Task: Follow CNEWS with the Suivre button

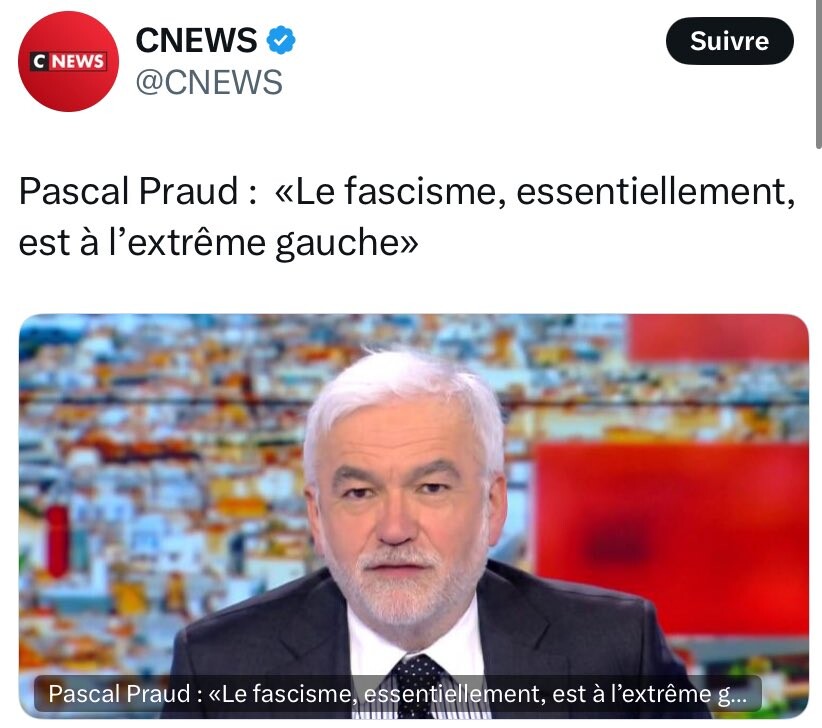Action: click(x=729, y=41)
